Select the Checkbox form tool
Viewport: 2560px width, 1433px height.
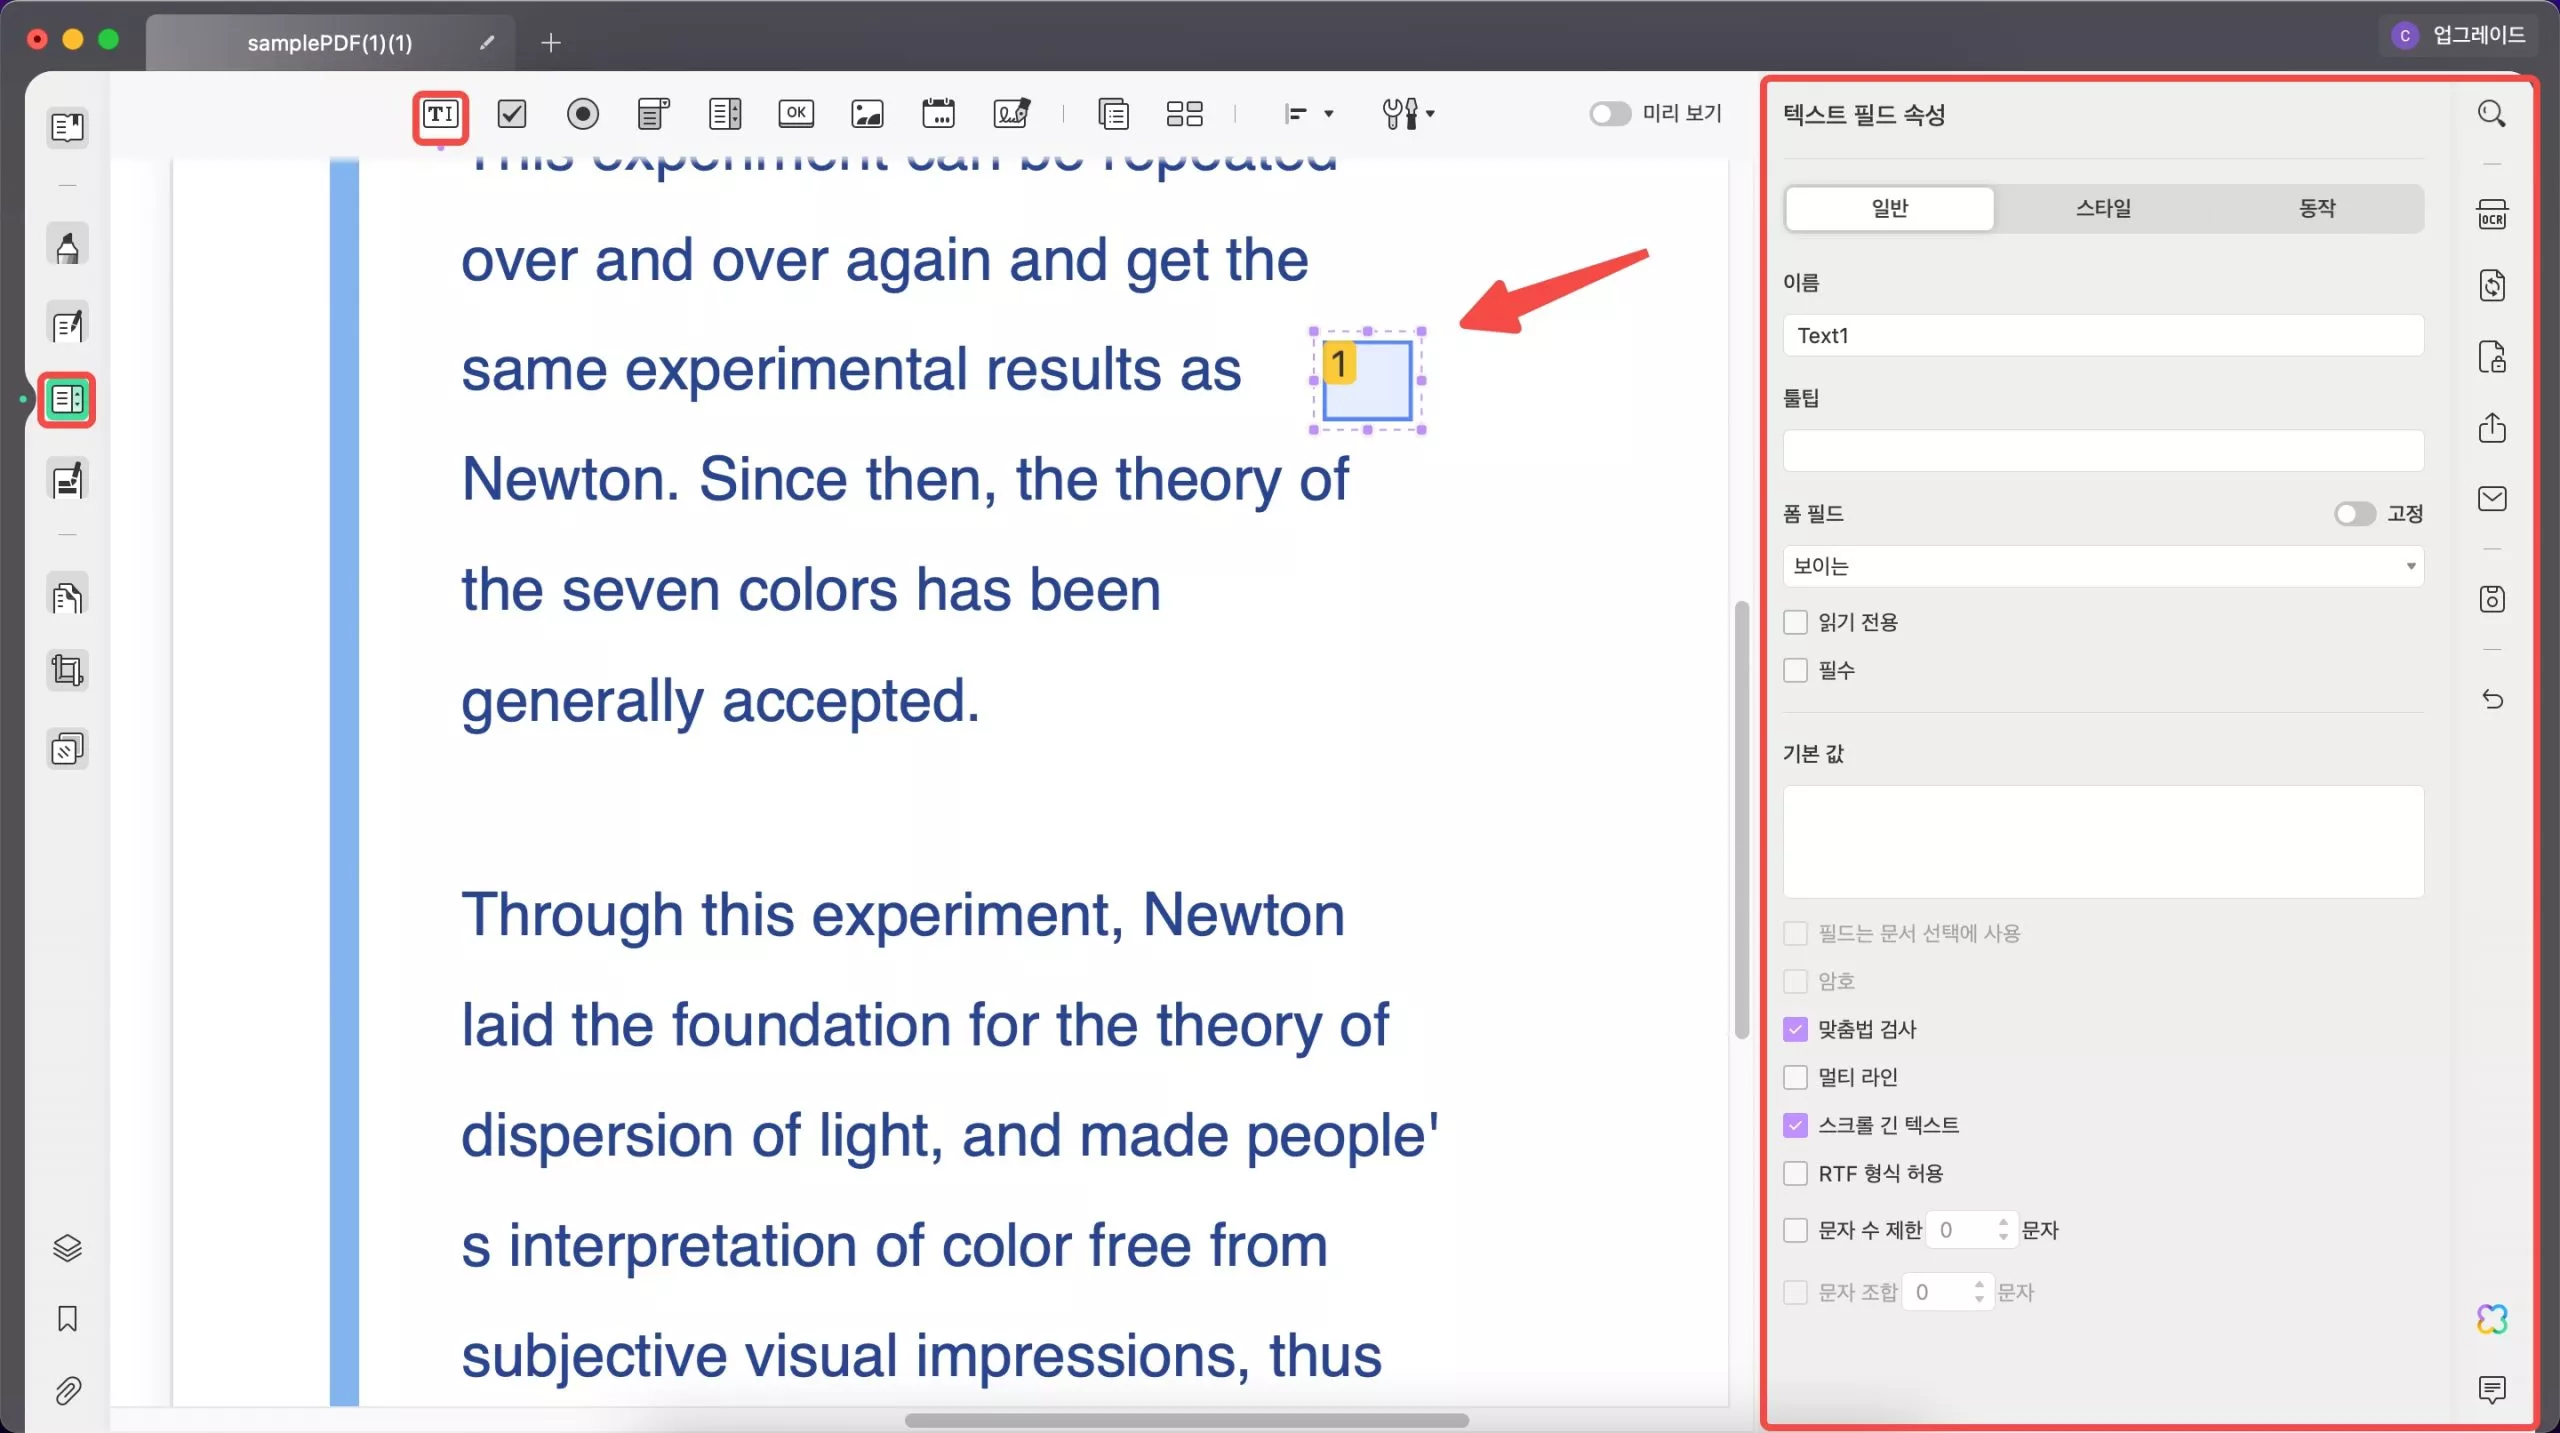point(512,114)
